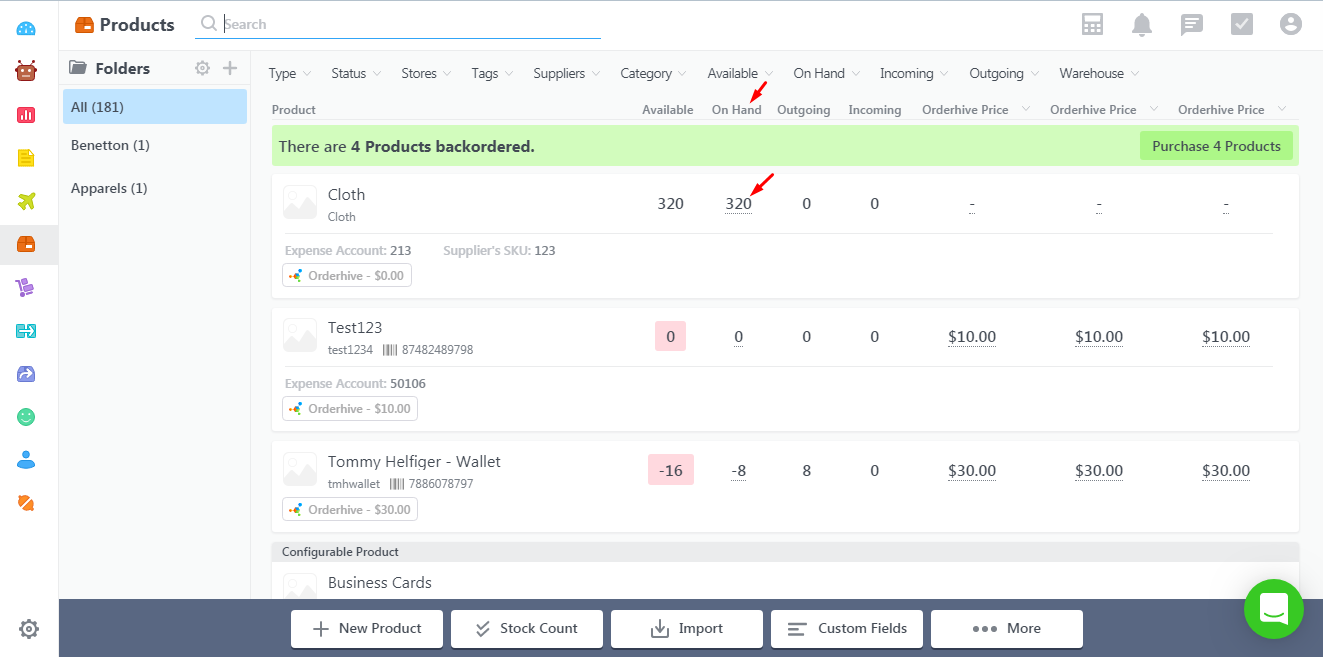Click the Test123 product image placeholder

[300, 335]
